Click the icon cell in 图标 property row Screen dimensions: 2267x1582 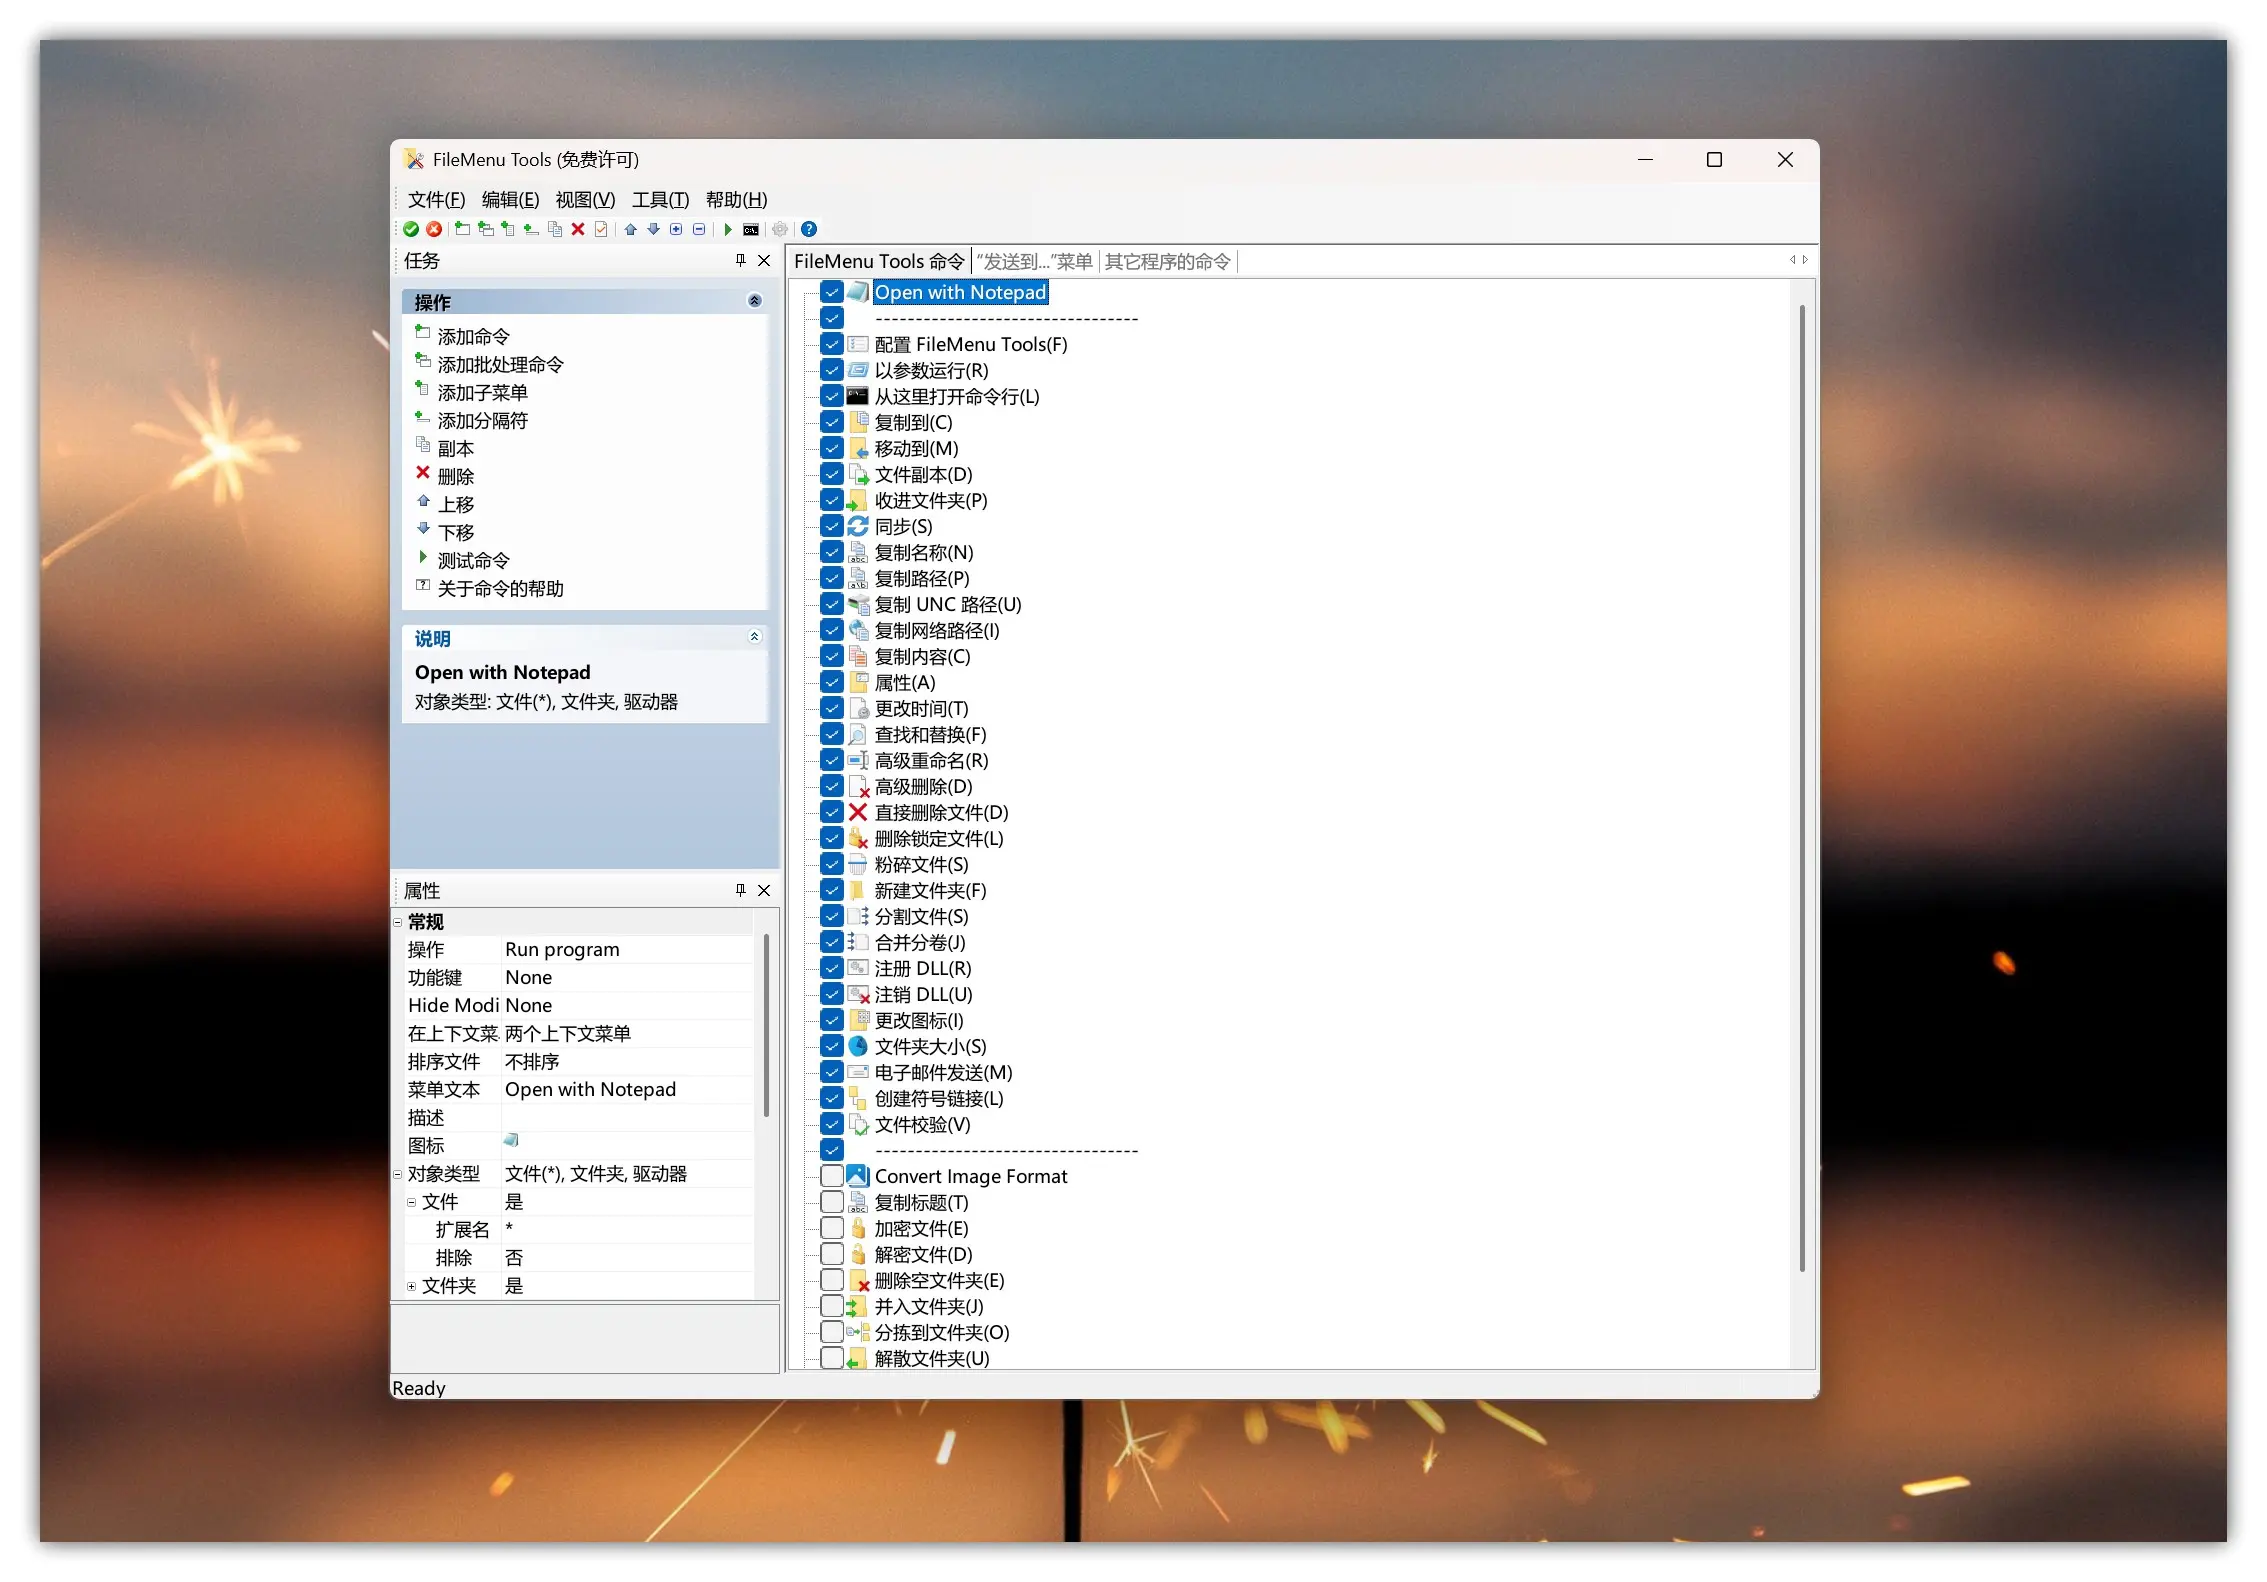pyautogui.click(x=626, y=1144)
